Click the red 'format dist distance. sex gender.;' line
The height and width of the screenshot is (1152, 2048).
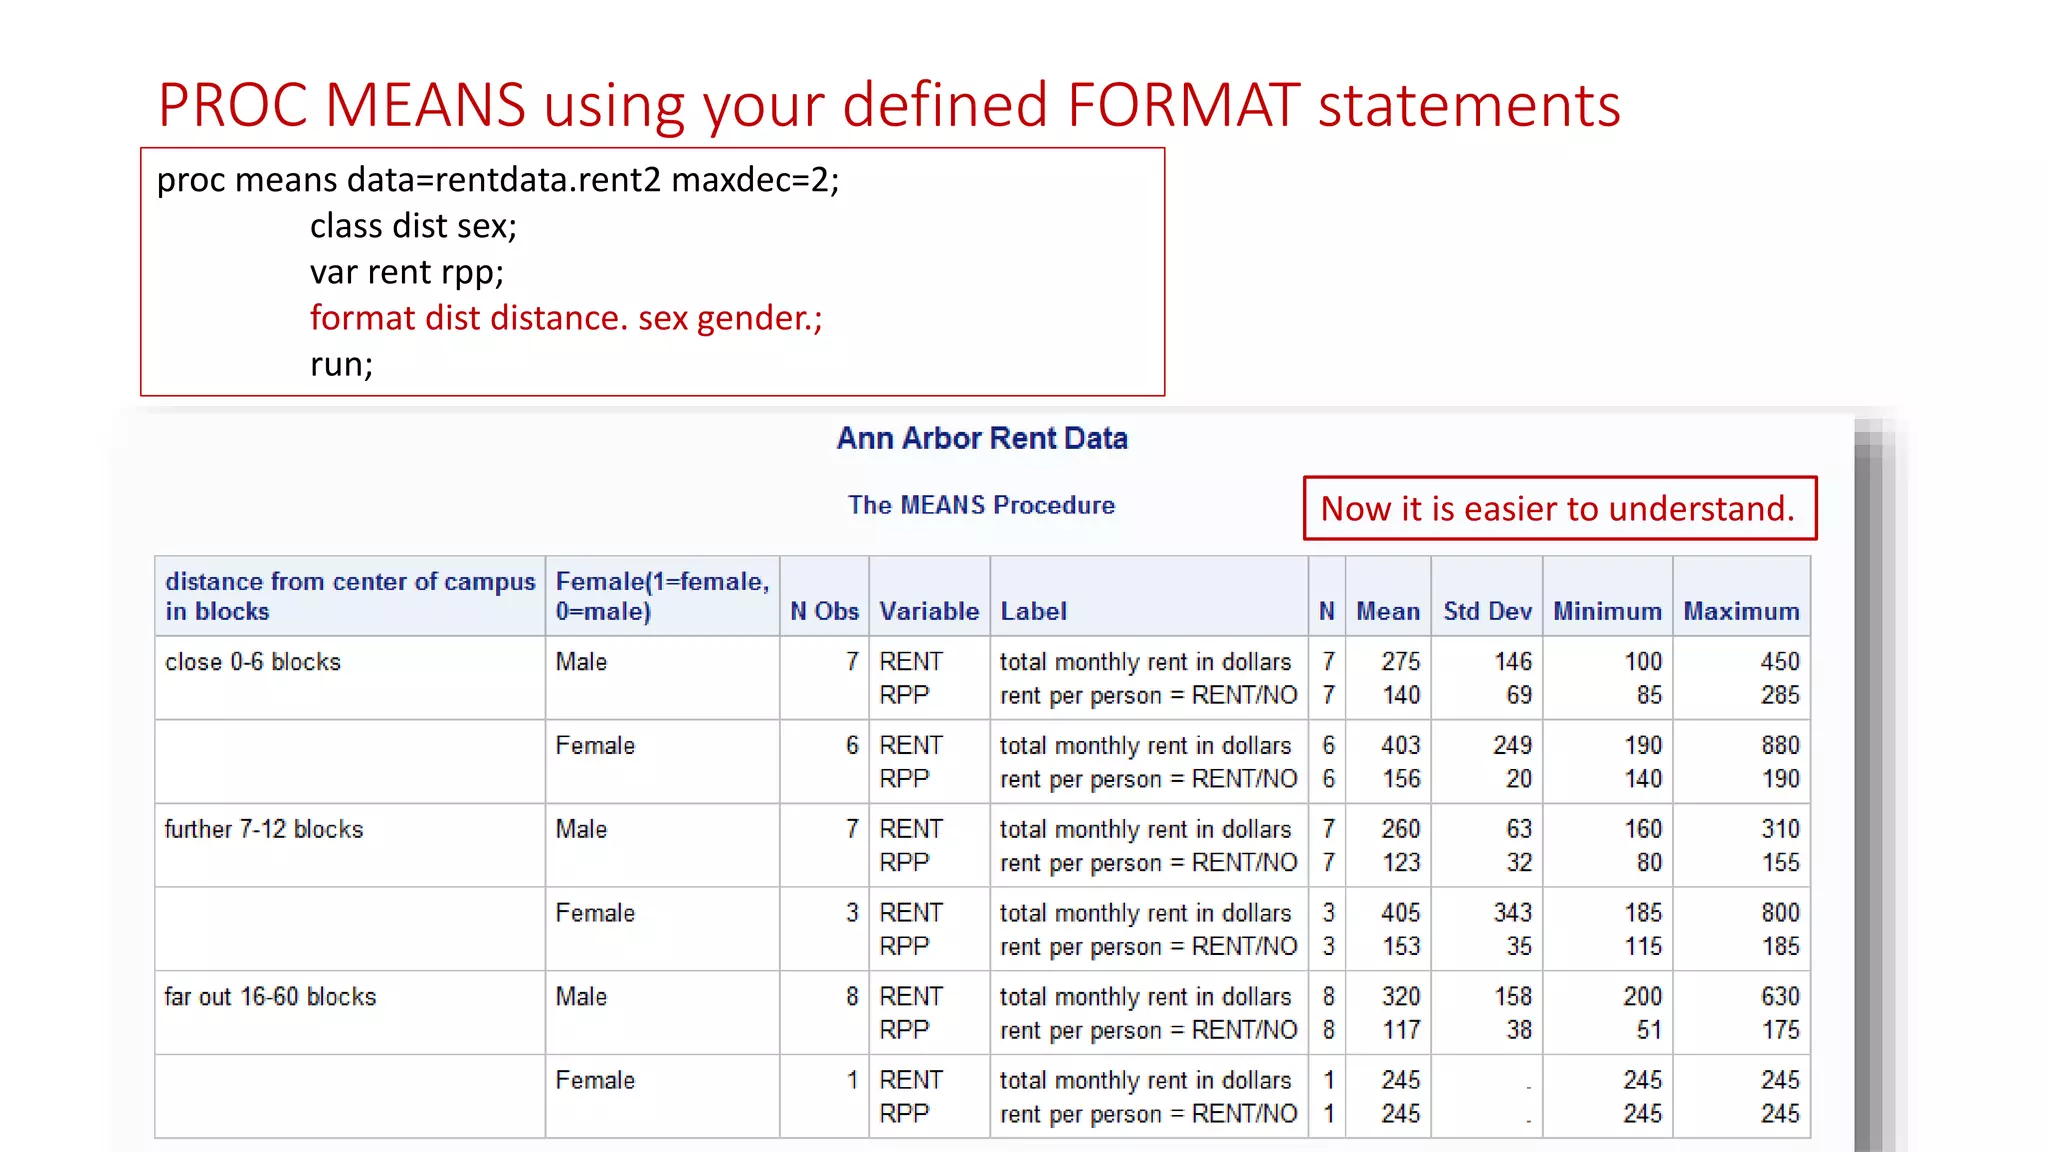566,318
